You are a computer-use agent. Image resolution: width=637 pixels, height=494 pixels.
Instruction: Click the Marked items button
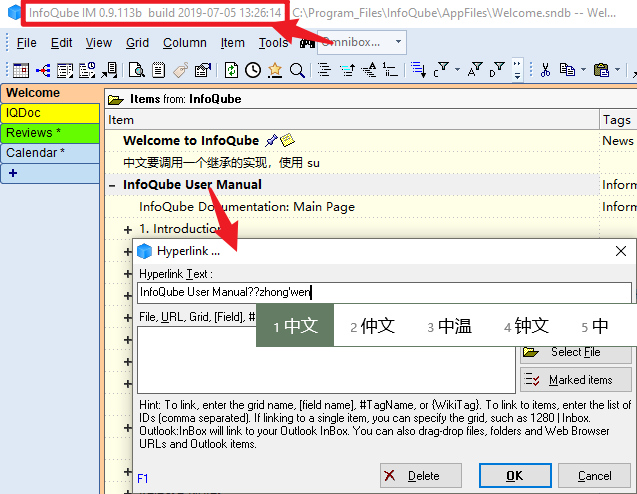pos(576,379)
